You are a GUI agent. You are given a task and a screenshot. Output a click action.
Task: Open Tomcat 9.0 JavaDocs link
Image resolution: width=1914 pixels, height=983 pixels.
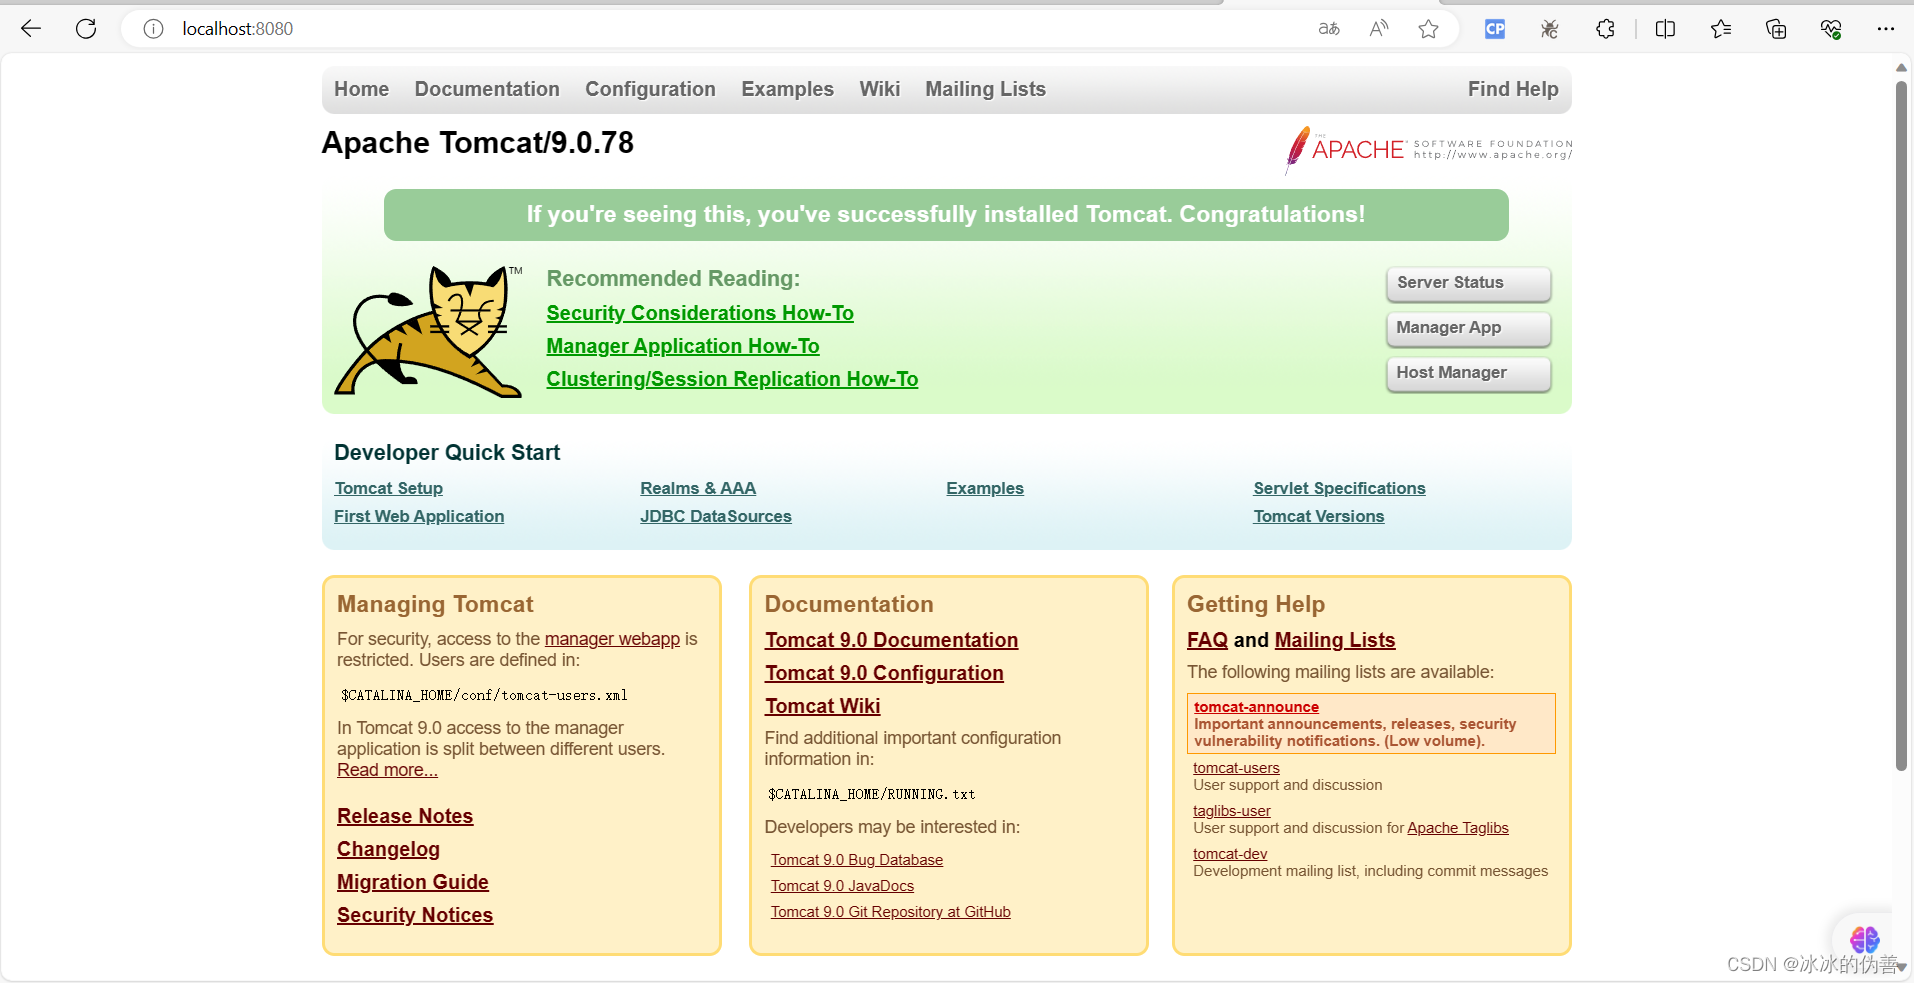[x=842, y=886]
